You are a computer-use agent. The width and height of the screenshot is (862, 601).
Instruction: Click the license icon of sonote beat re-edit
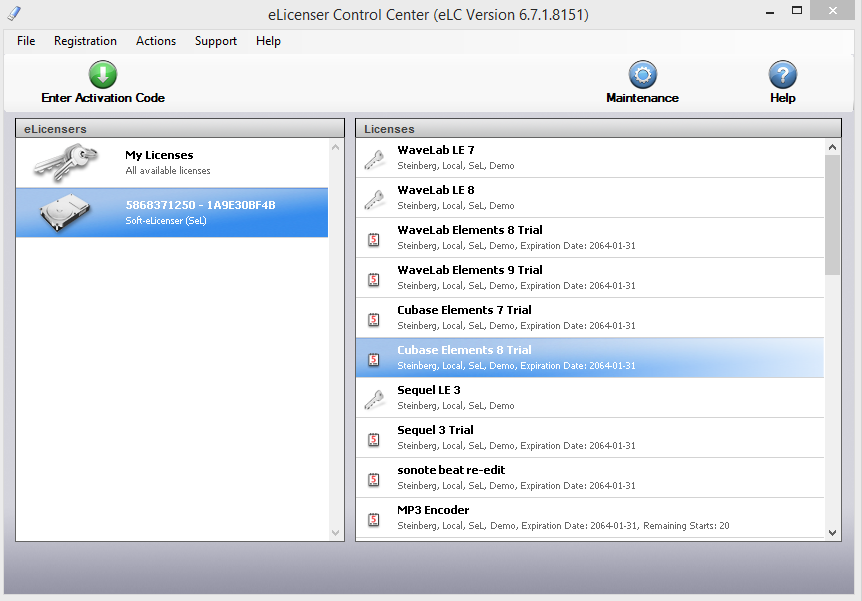point(374,479)
